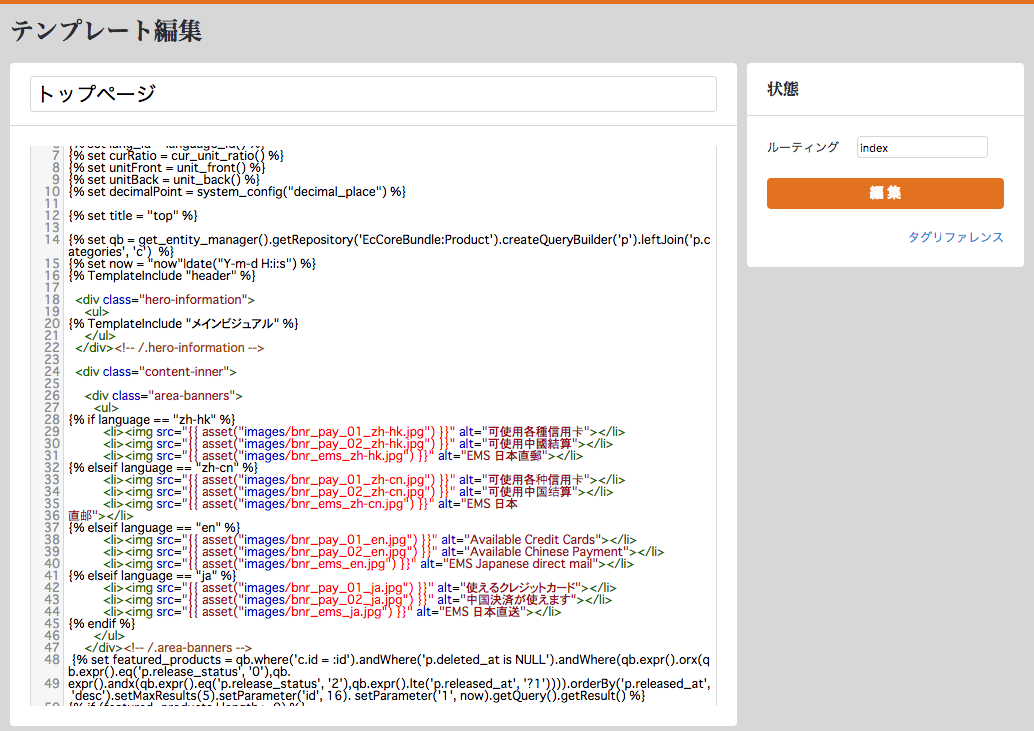Image resolution: width=1034 pixels, height=731 pixels.
Task: Click the TemplateInclude "header" code line
Action: [162, 276]
